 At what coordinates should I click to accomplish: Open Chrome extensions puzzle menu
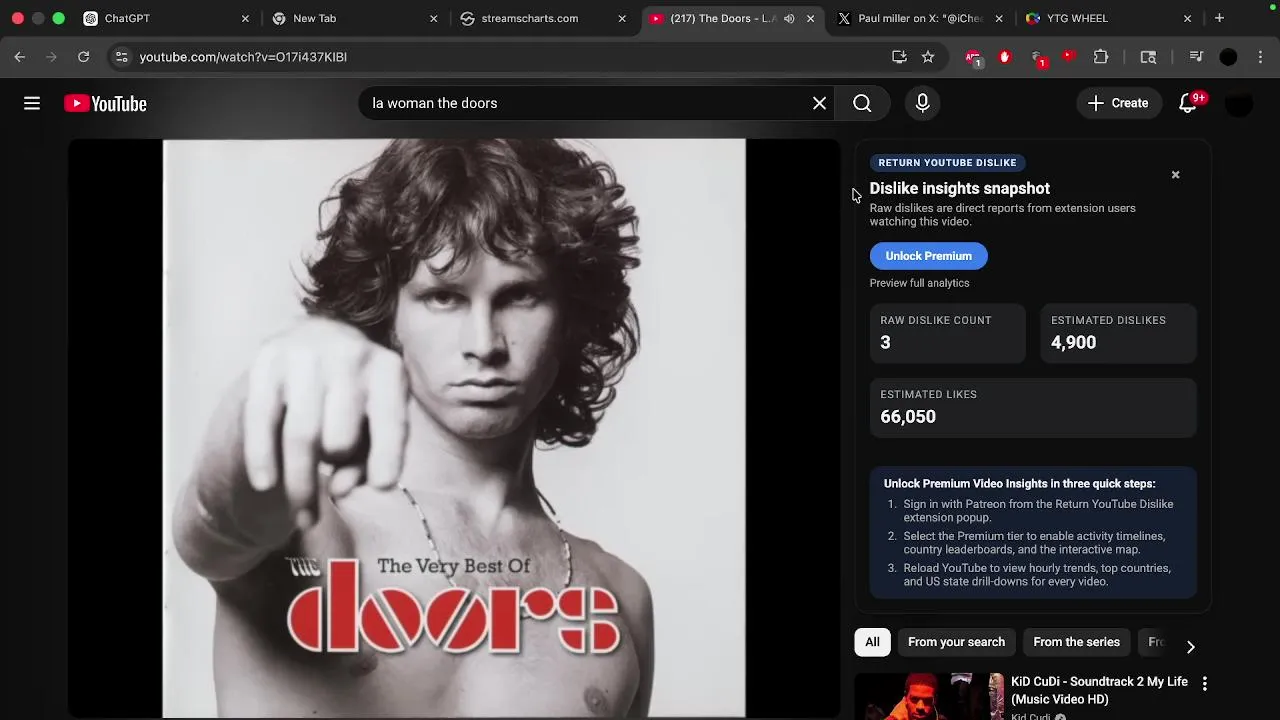pyautogui.click(x=1101, y=57)
